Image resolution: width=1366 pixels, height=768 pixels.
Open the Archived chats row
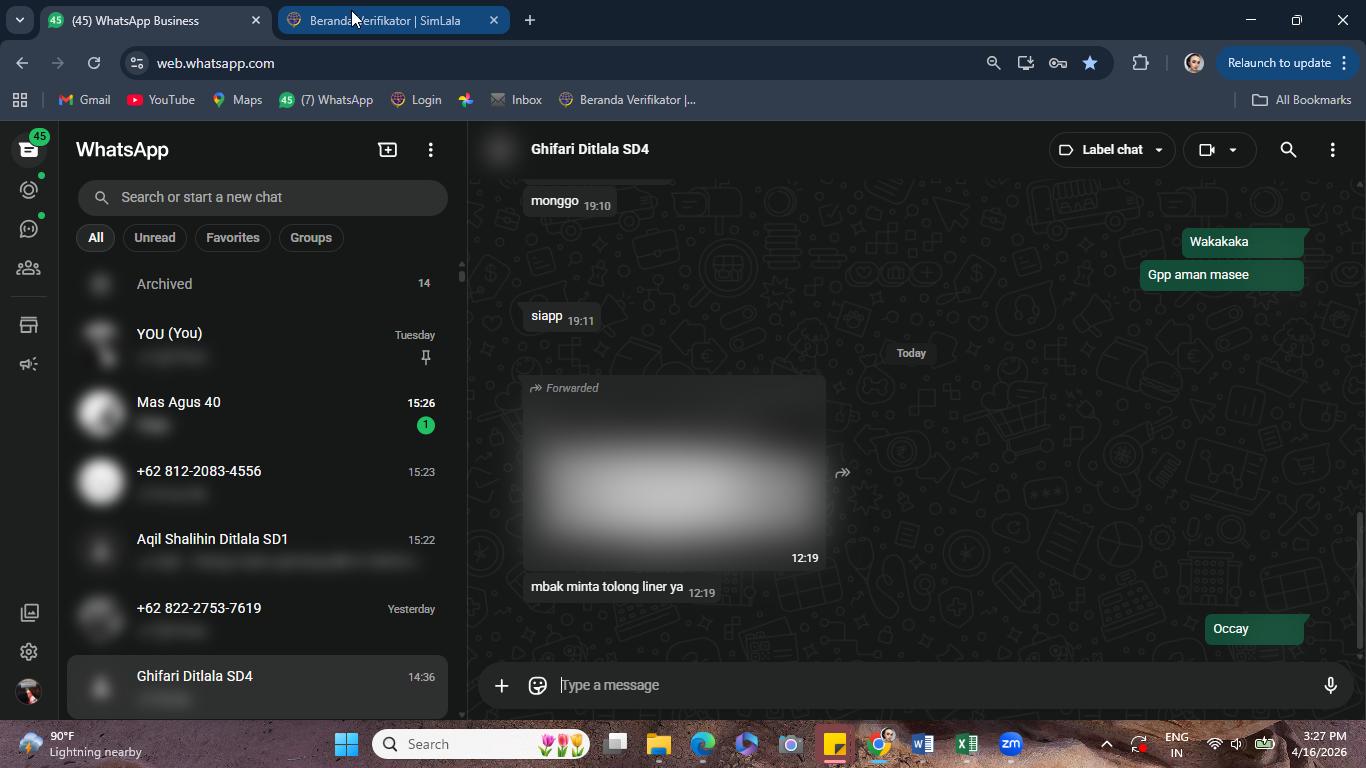[258, 284]
